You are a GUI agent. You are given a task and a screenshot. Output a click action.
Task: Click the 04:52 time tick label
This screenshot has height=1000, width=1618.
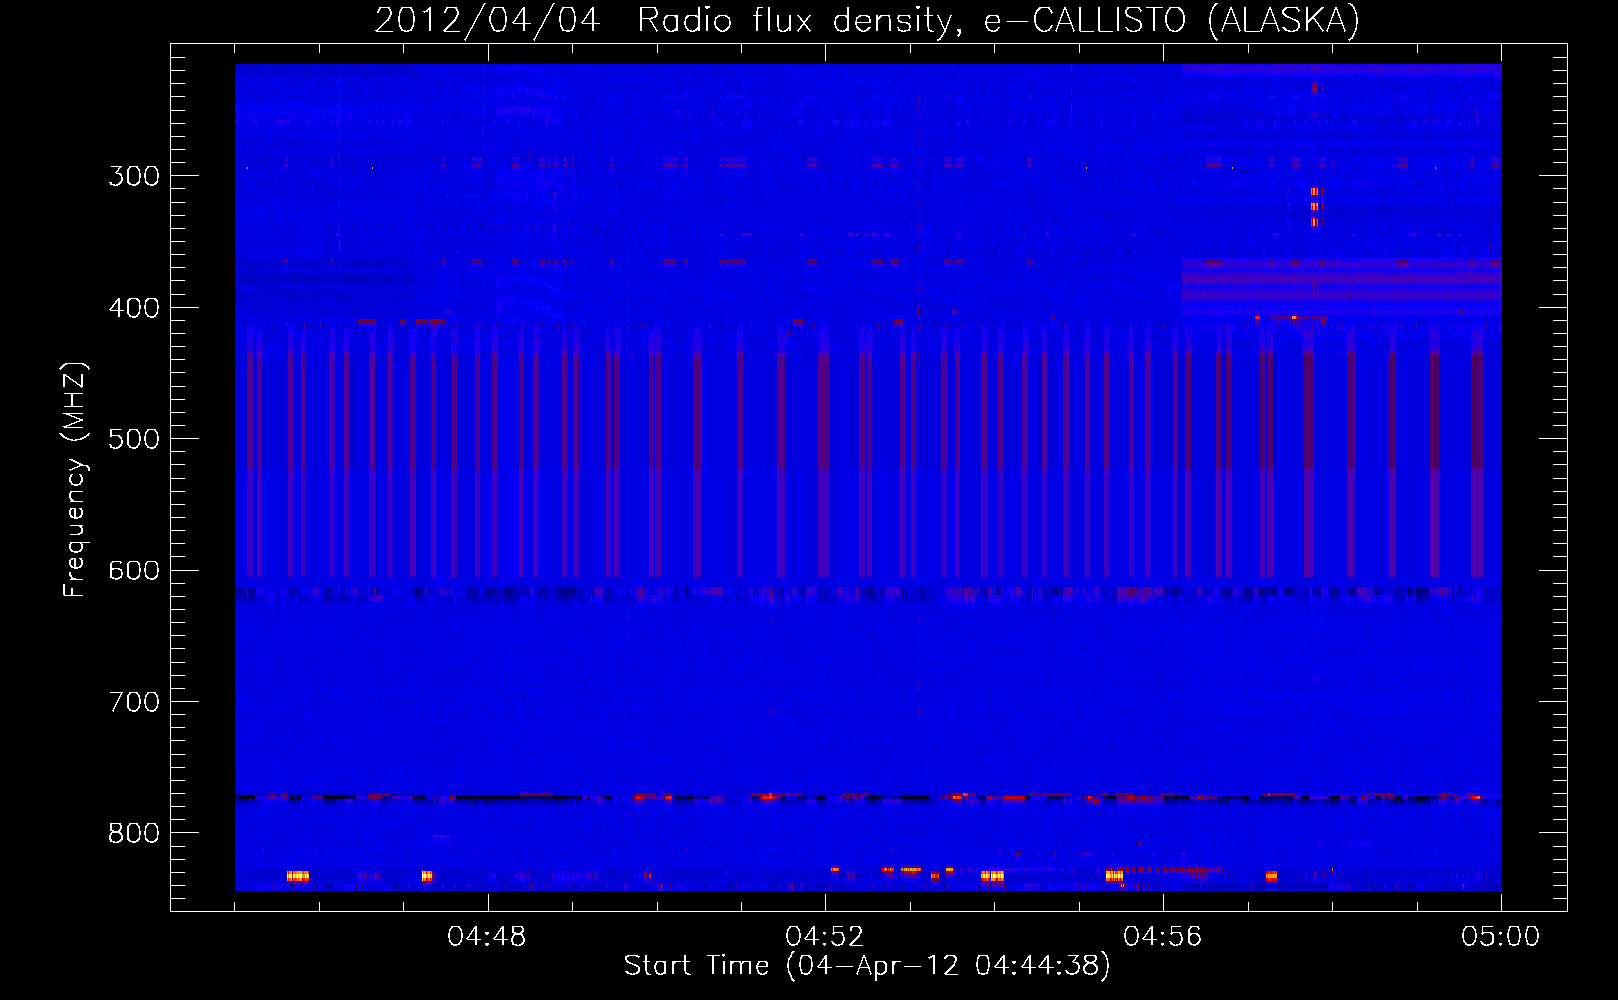click(x=825, y=937)
